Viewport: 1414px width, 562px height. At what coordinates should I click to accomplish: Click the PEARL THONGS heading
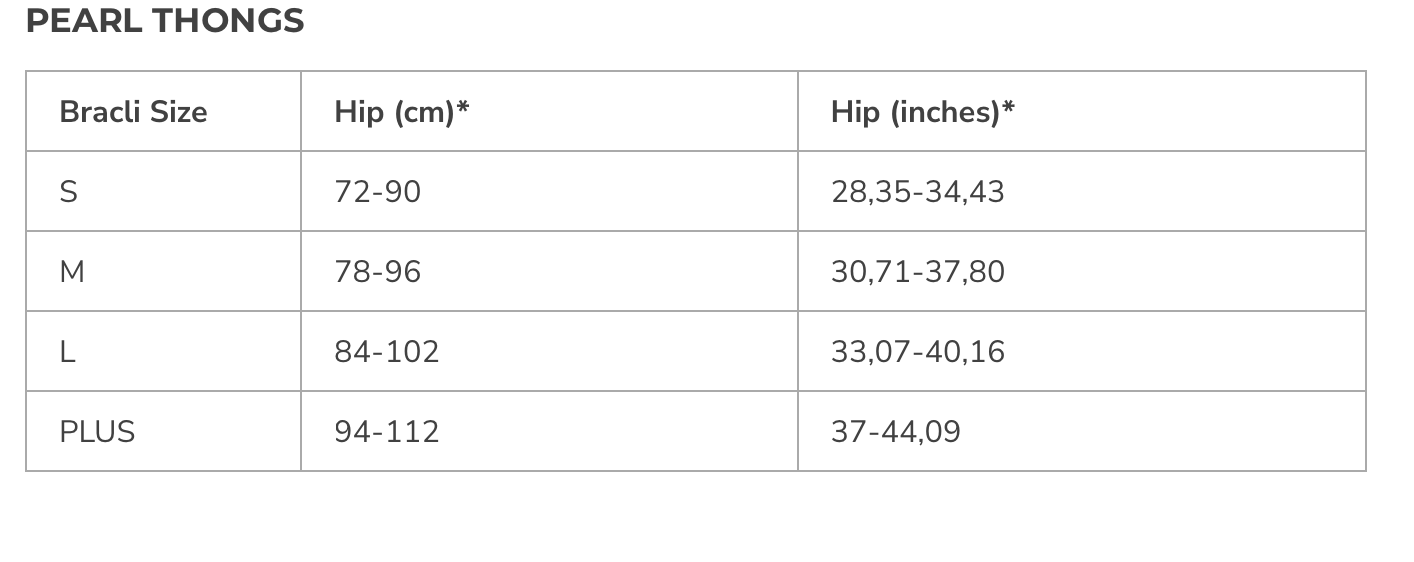click(x=165, y=21)
